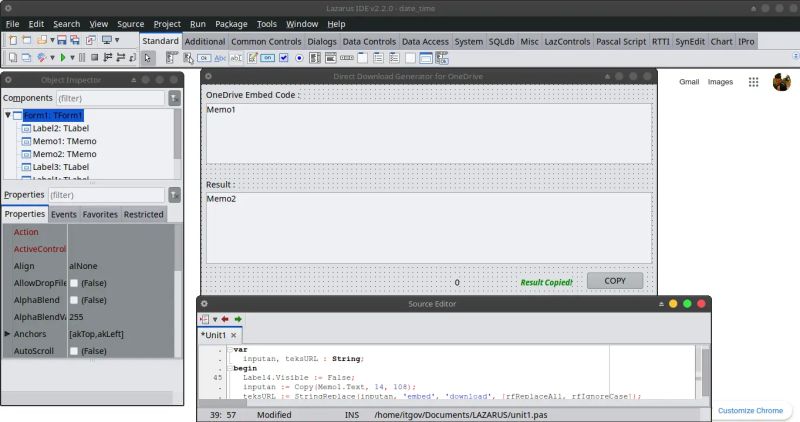Click the Pause execution icon
The image size is (800, 422).
[x=82, y=58]
